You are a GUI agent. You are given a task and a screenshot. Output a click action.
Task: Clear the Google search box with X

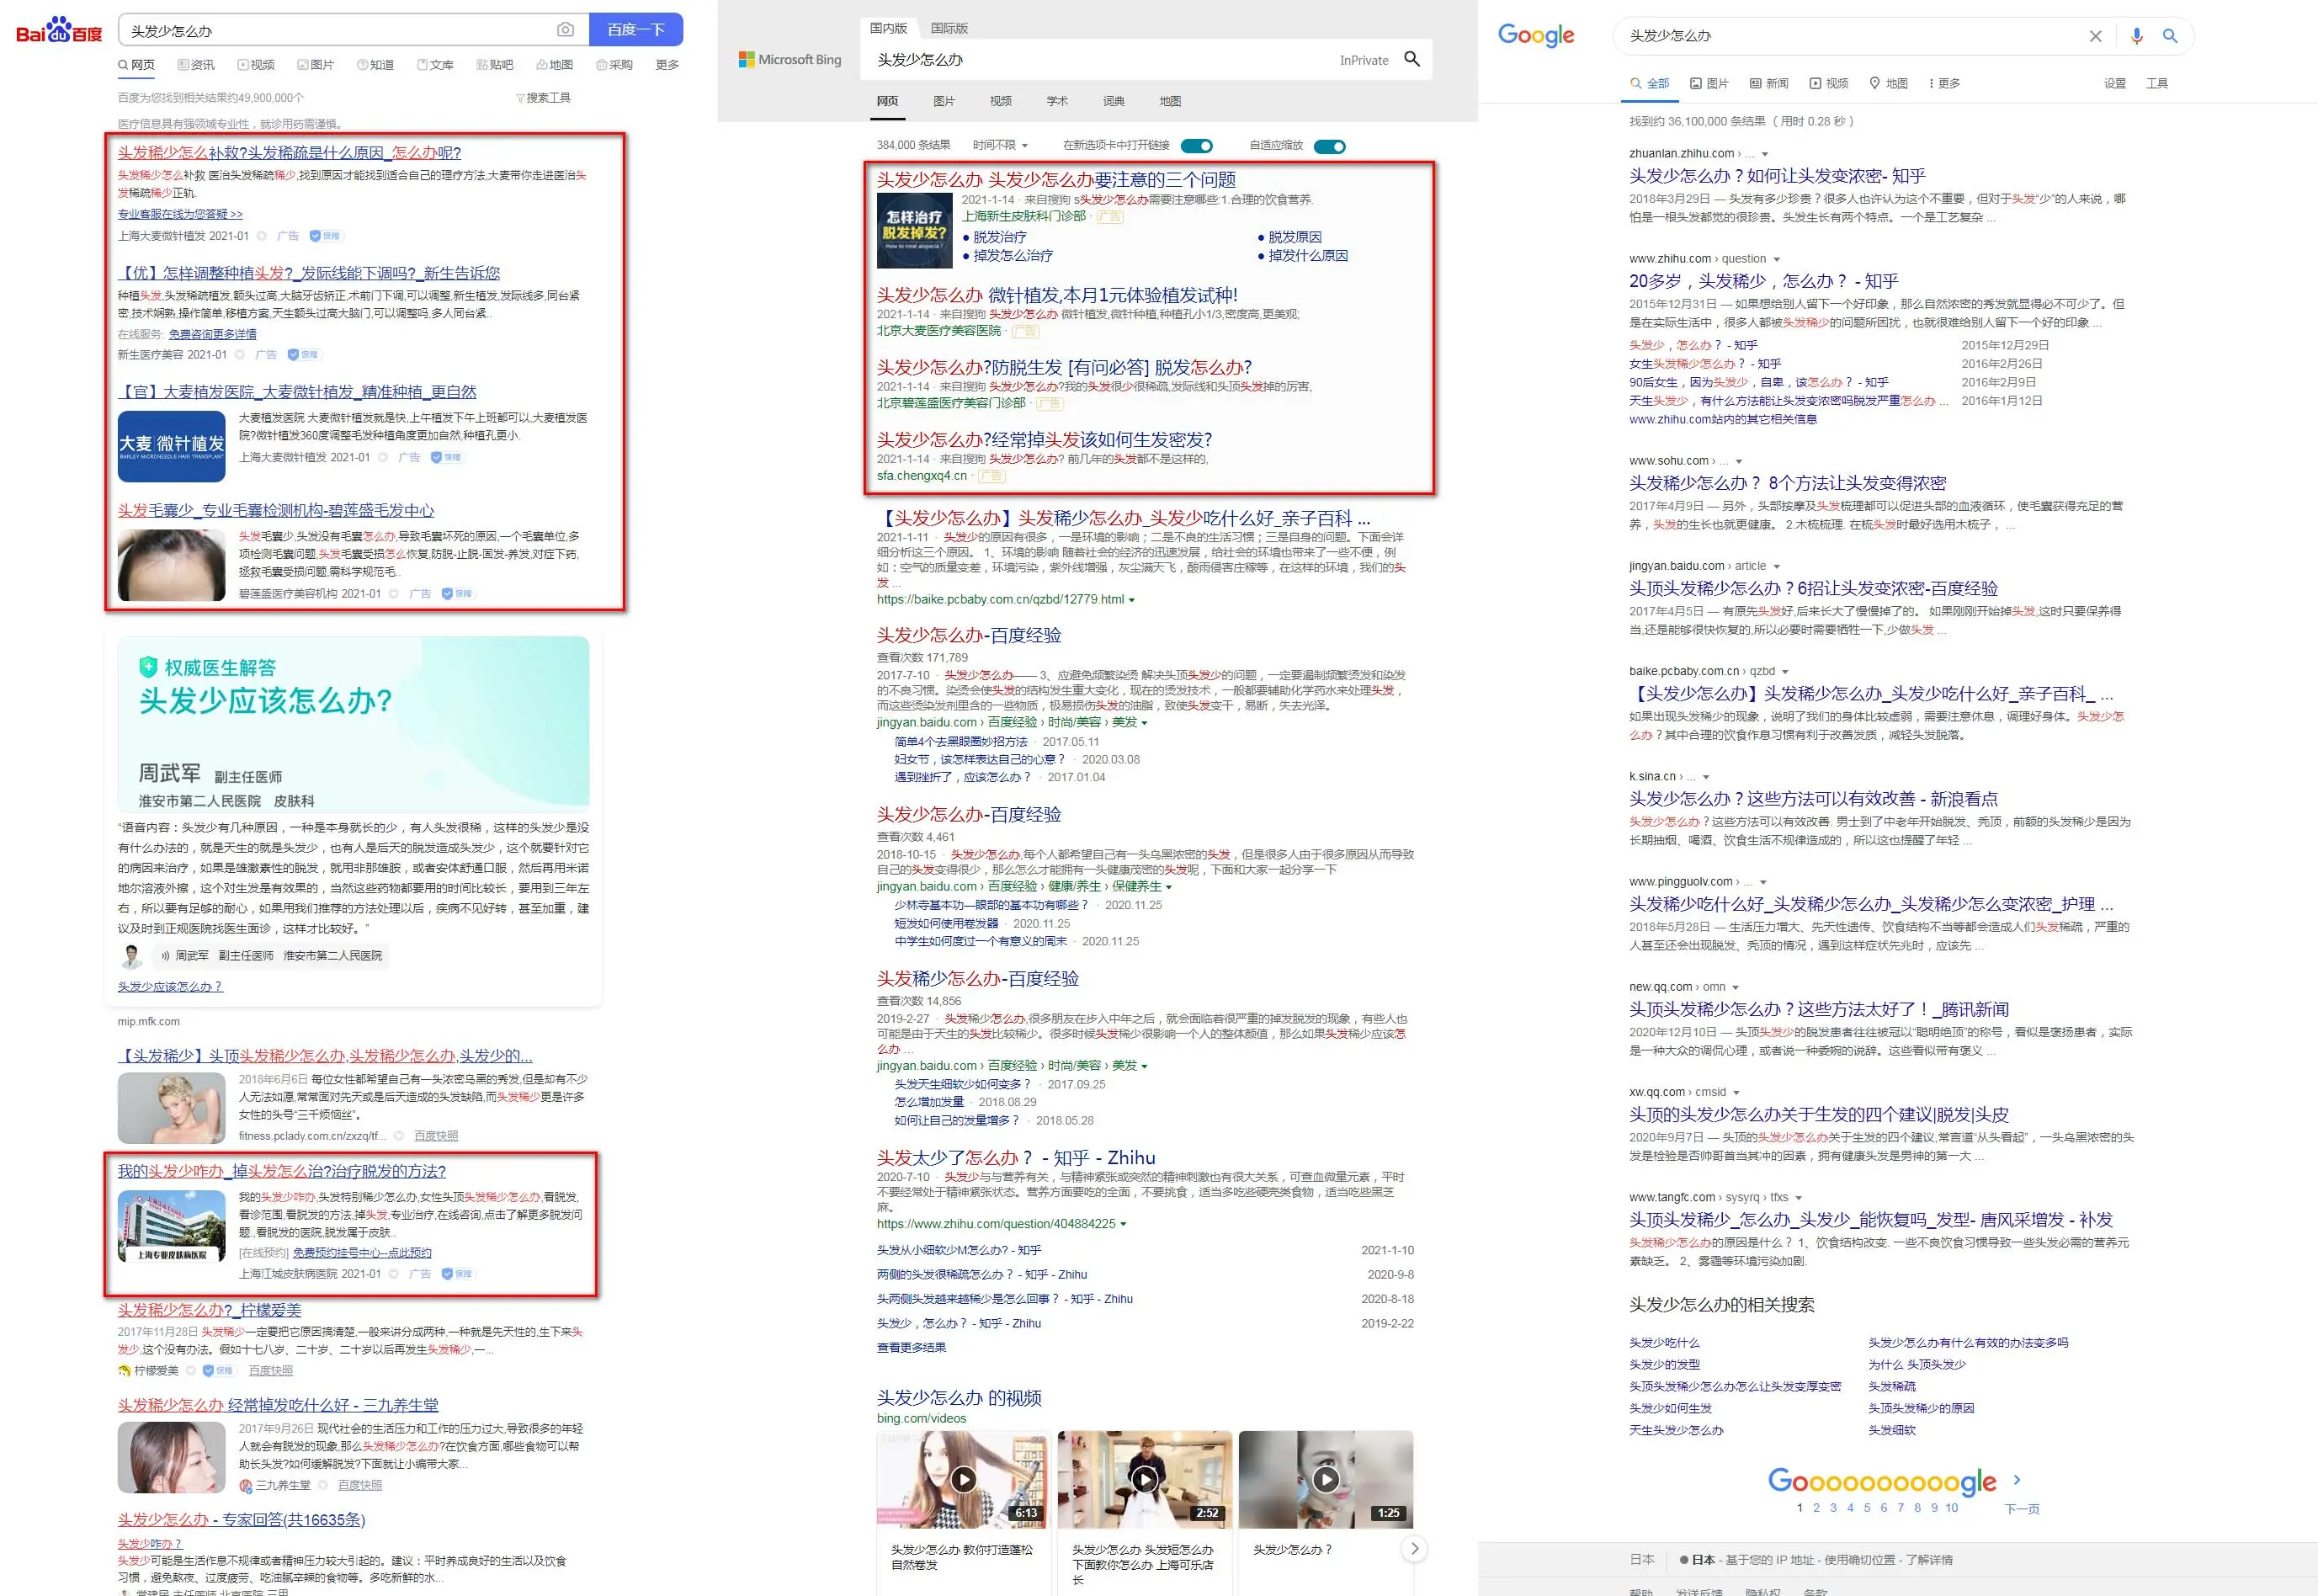(x=2095, y=36)
